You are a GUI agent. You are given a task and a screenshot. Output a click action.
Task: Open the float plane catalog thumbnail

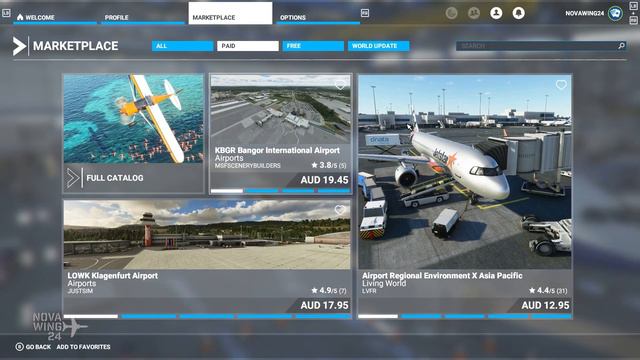pyautogui.click(x=133, y=119)
